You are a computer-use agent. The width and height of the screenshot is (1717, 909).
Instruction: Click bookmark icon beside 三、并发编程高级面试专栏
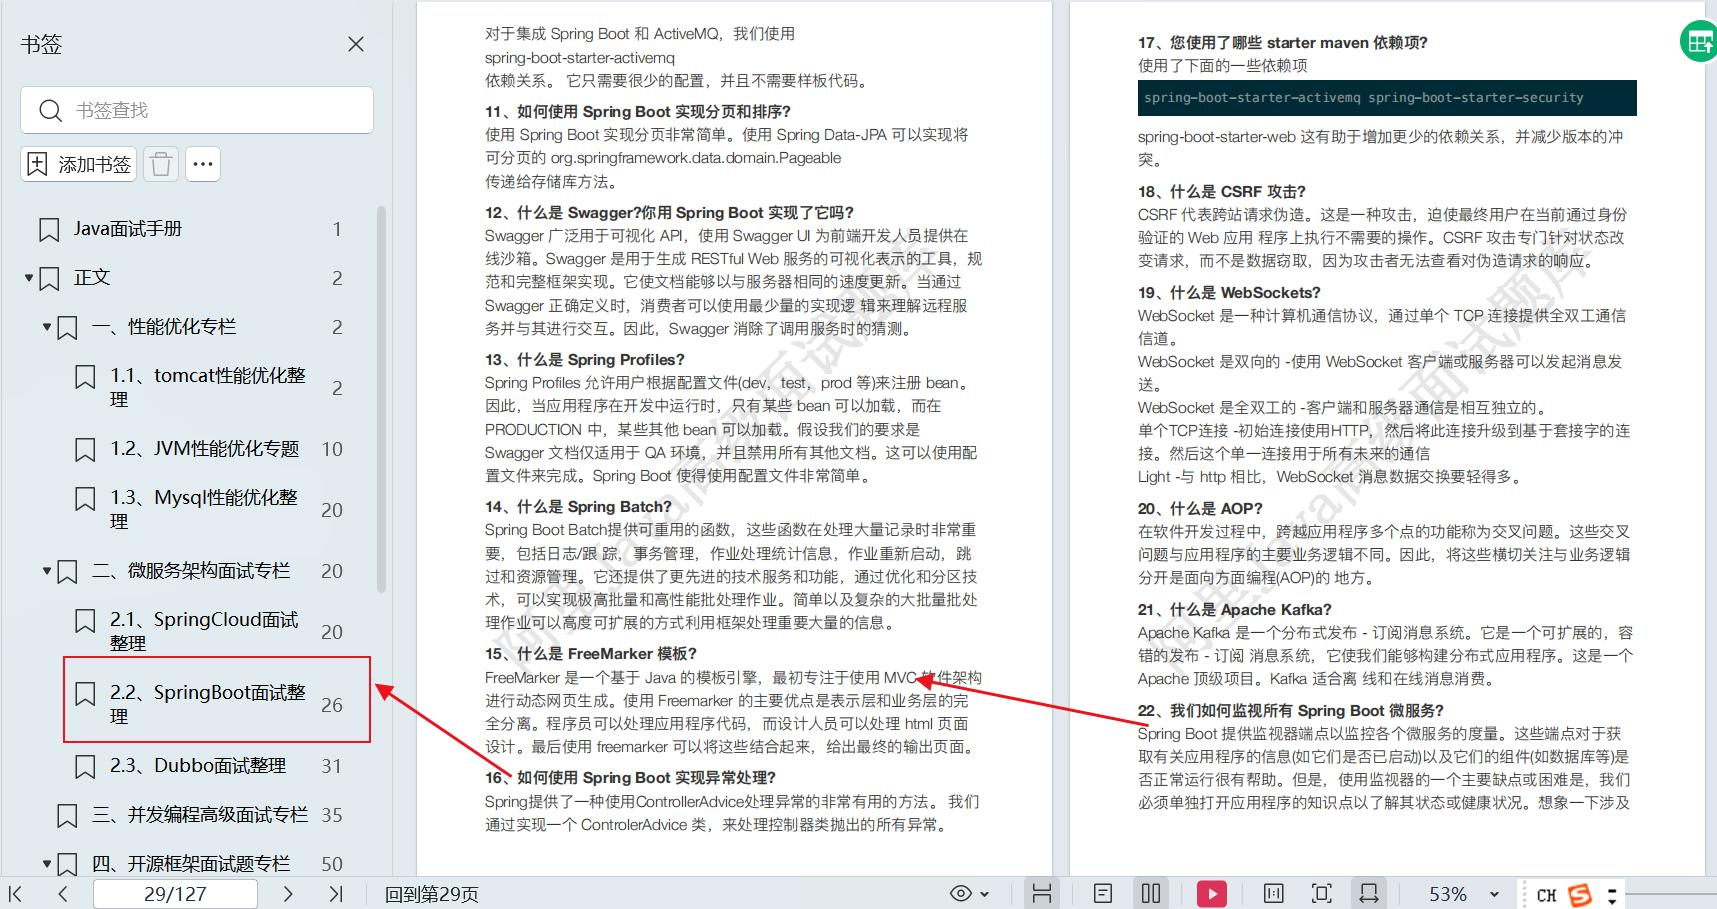click(x=67, y=816)
